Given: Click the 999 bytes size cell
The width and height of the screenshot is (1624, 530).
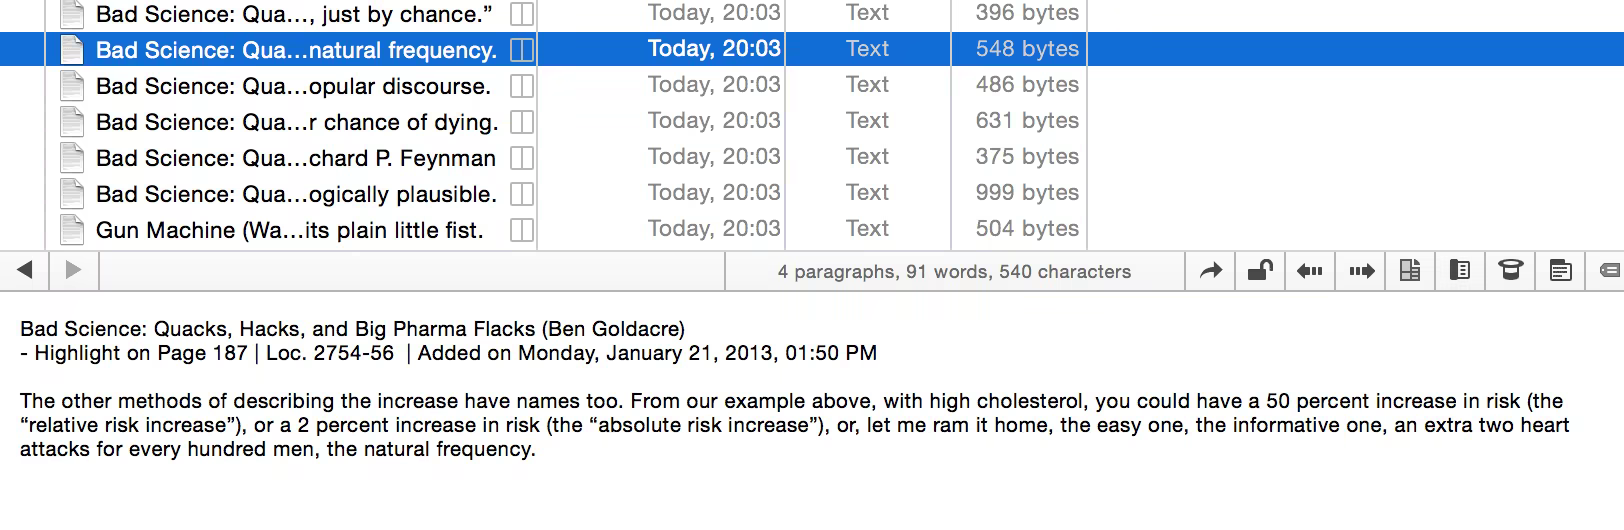Looking at the screenshot, I should point(1027,193).
